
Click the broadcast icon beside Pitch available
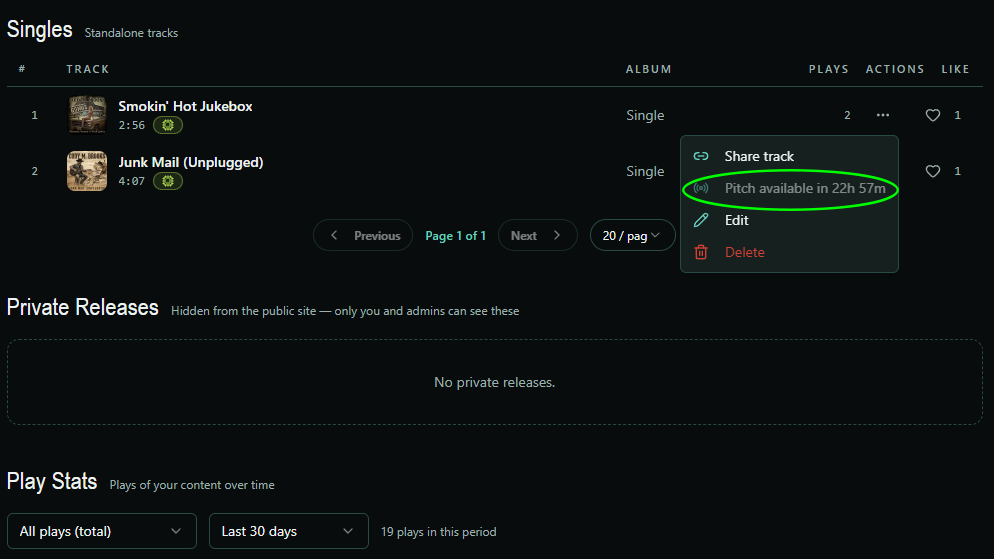700,188
